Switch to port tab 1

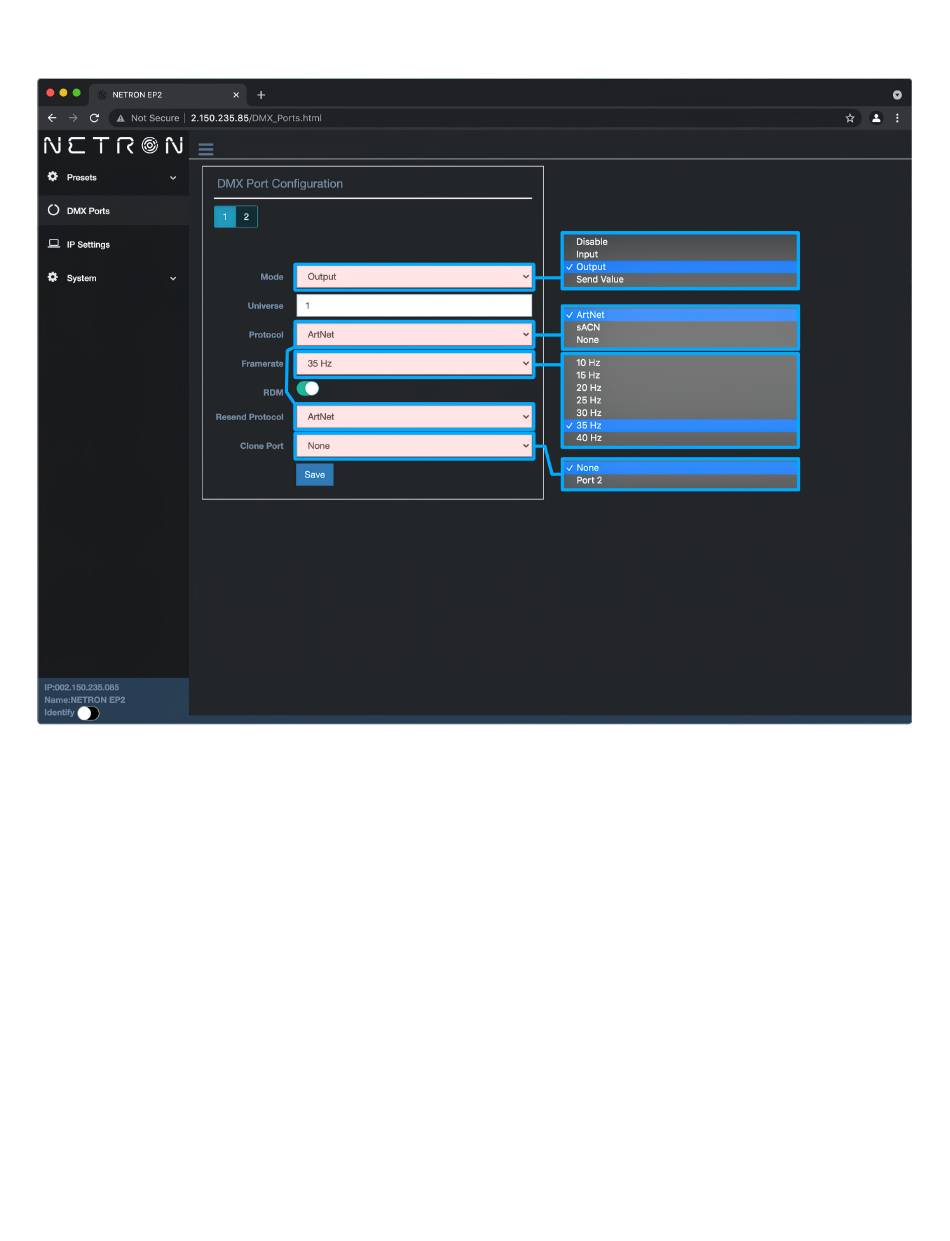click(x=225, y=216)
